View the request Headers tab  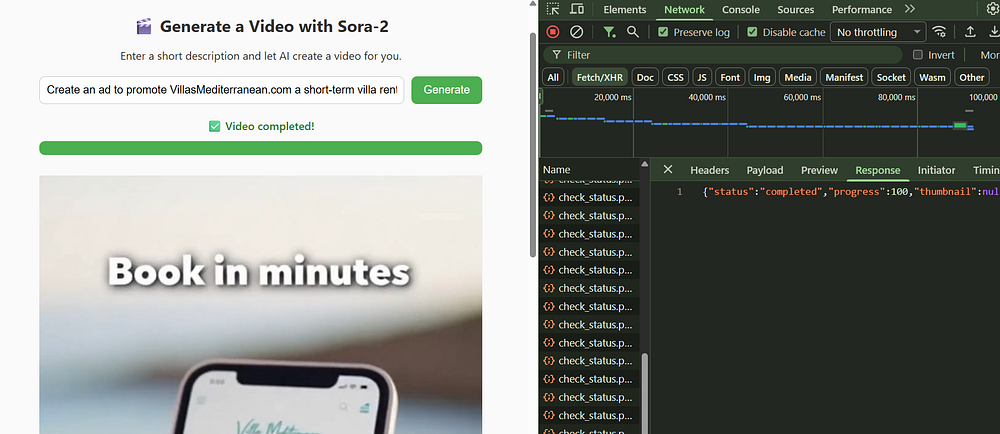(x=709, y=170)
